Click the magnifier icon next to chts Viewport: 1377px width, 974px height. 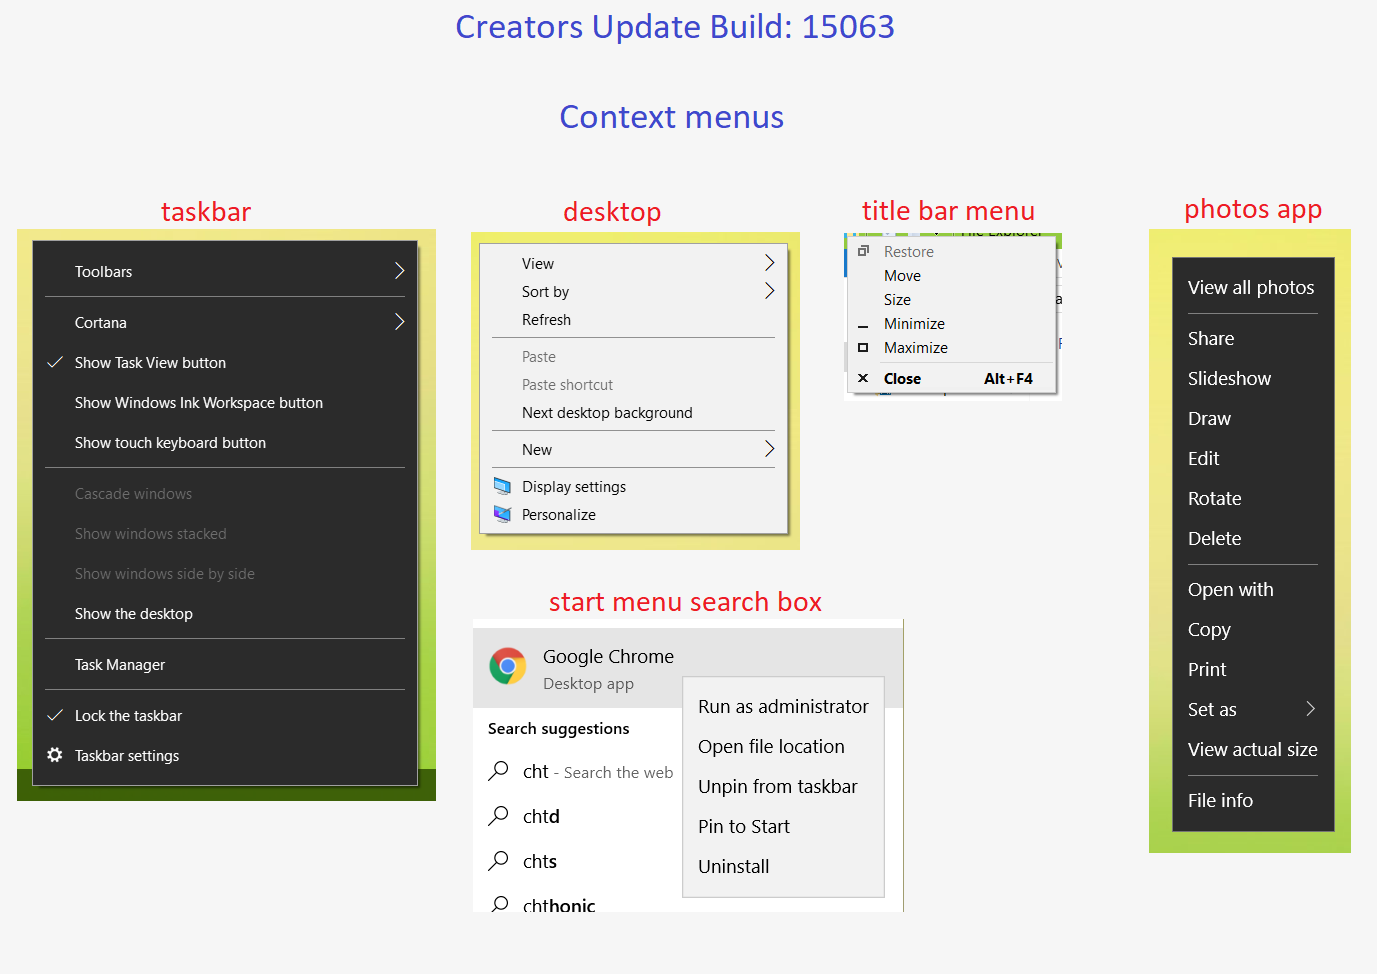click(498, 861)
